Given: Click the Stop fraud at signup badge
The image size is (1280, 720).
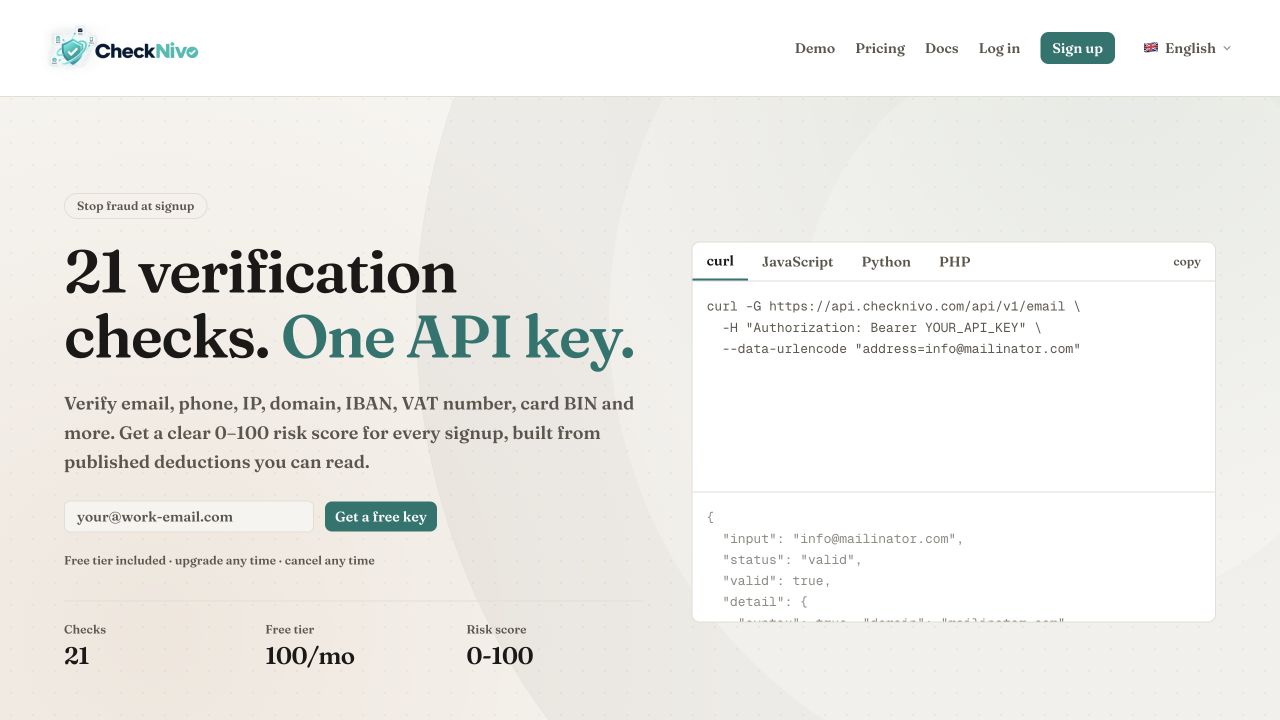Looking at the screenshot, I should point(136,206).
